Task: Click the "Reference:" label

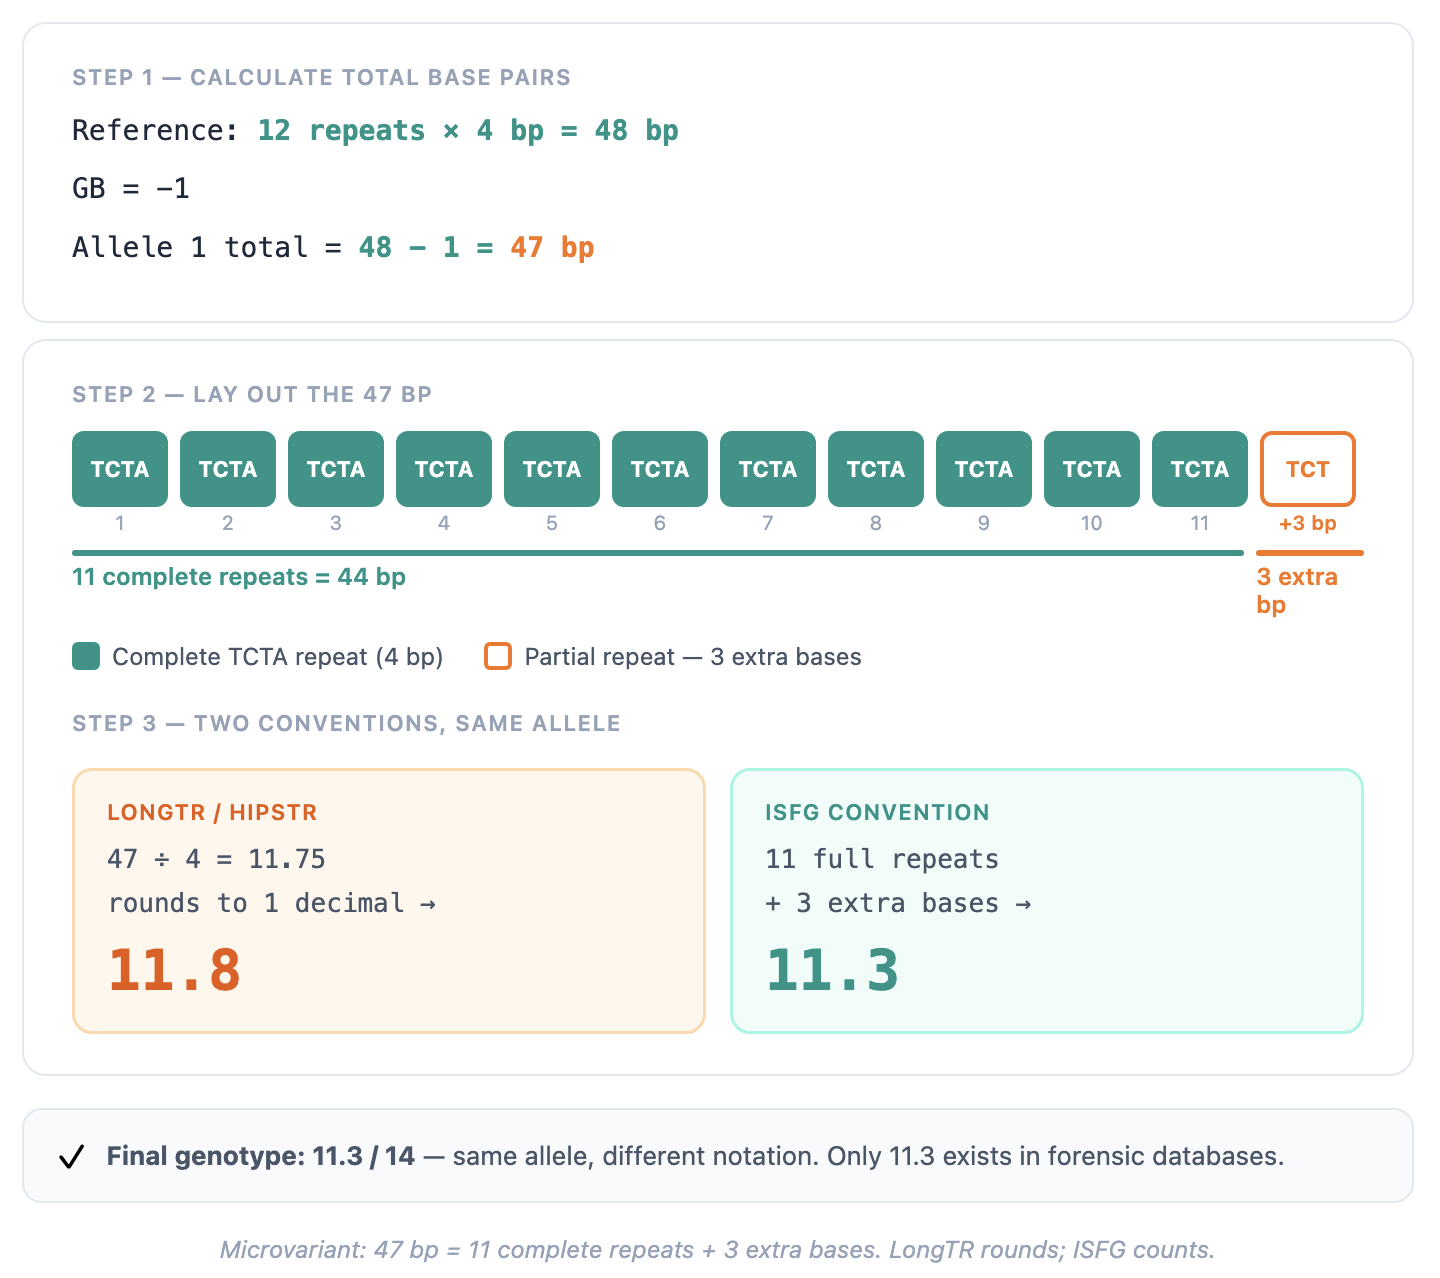Action: pyautogui.click(x=156, y=131)
